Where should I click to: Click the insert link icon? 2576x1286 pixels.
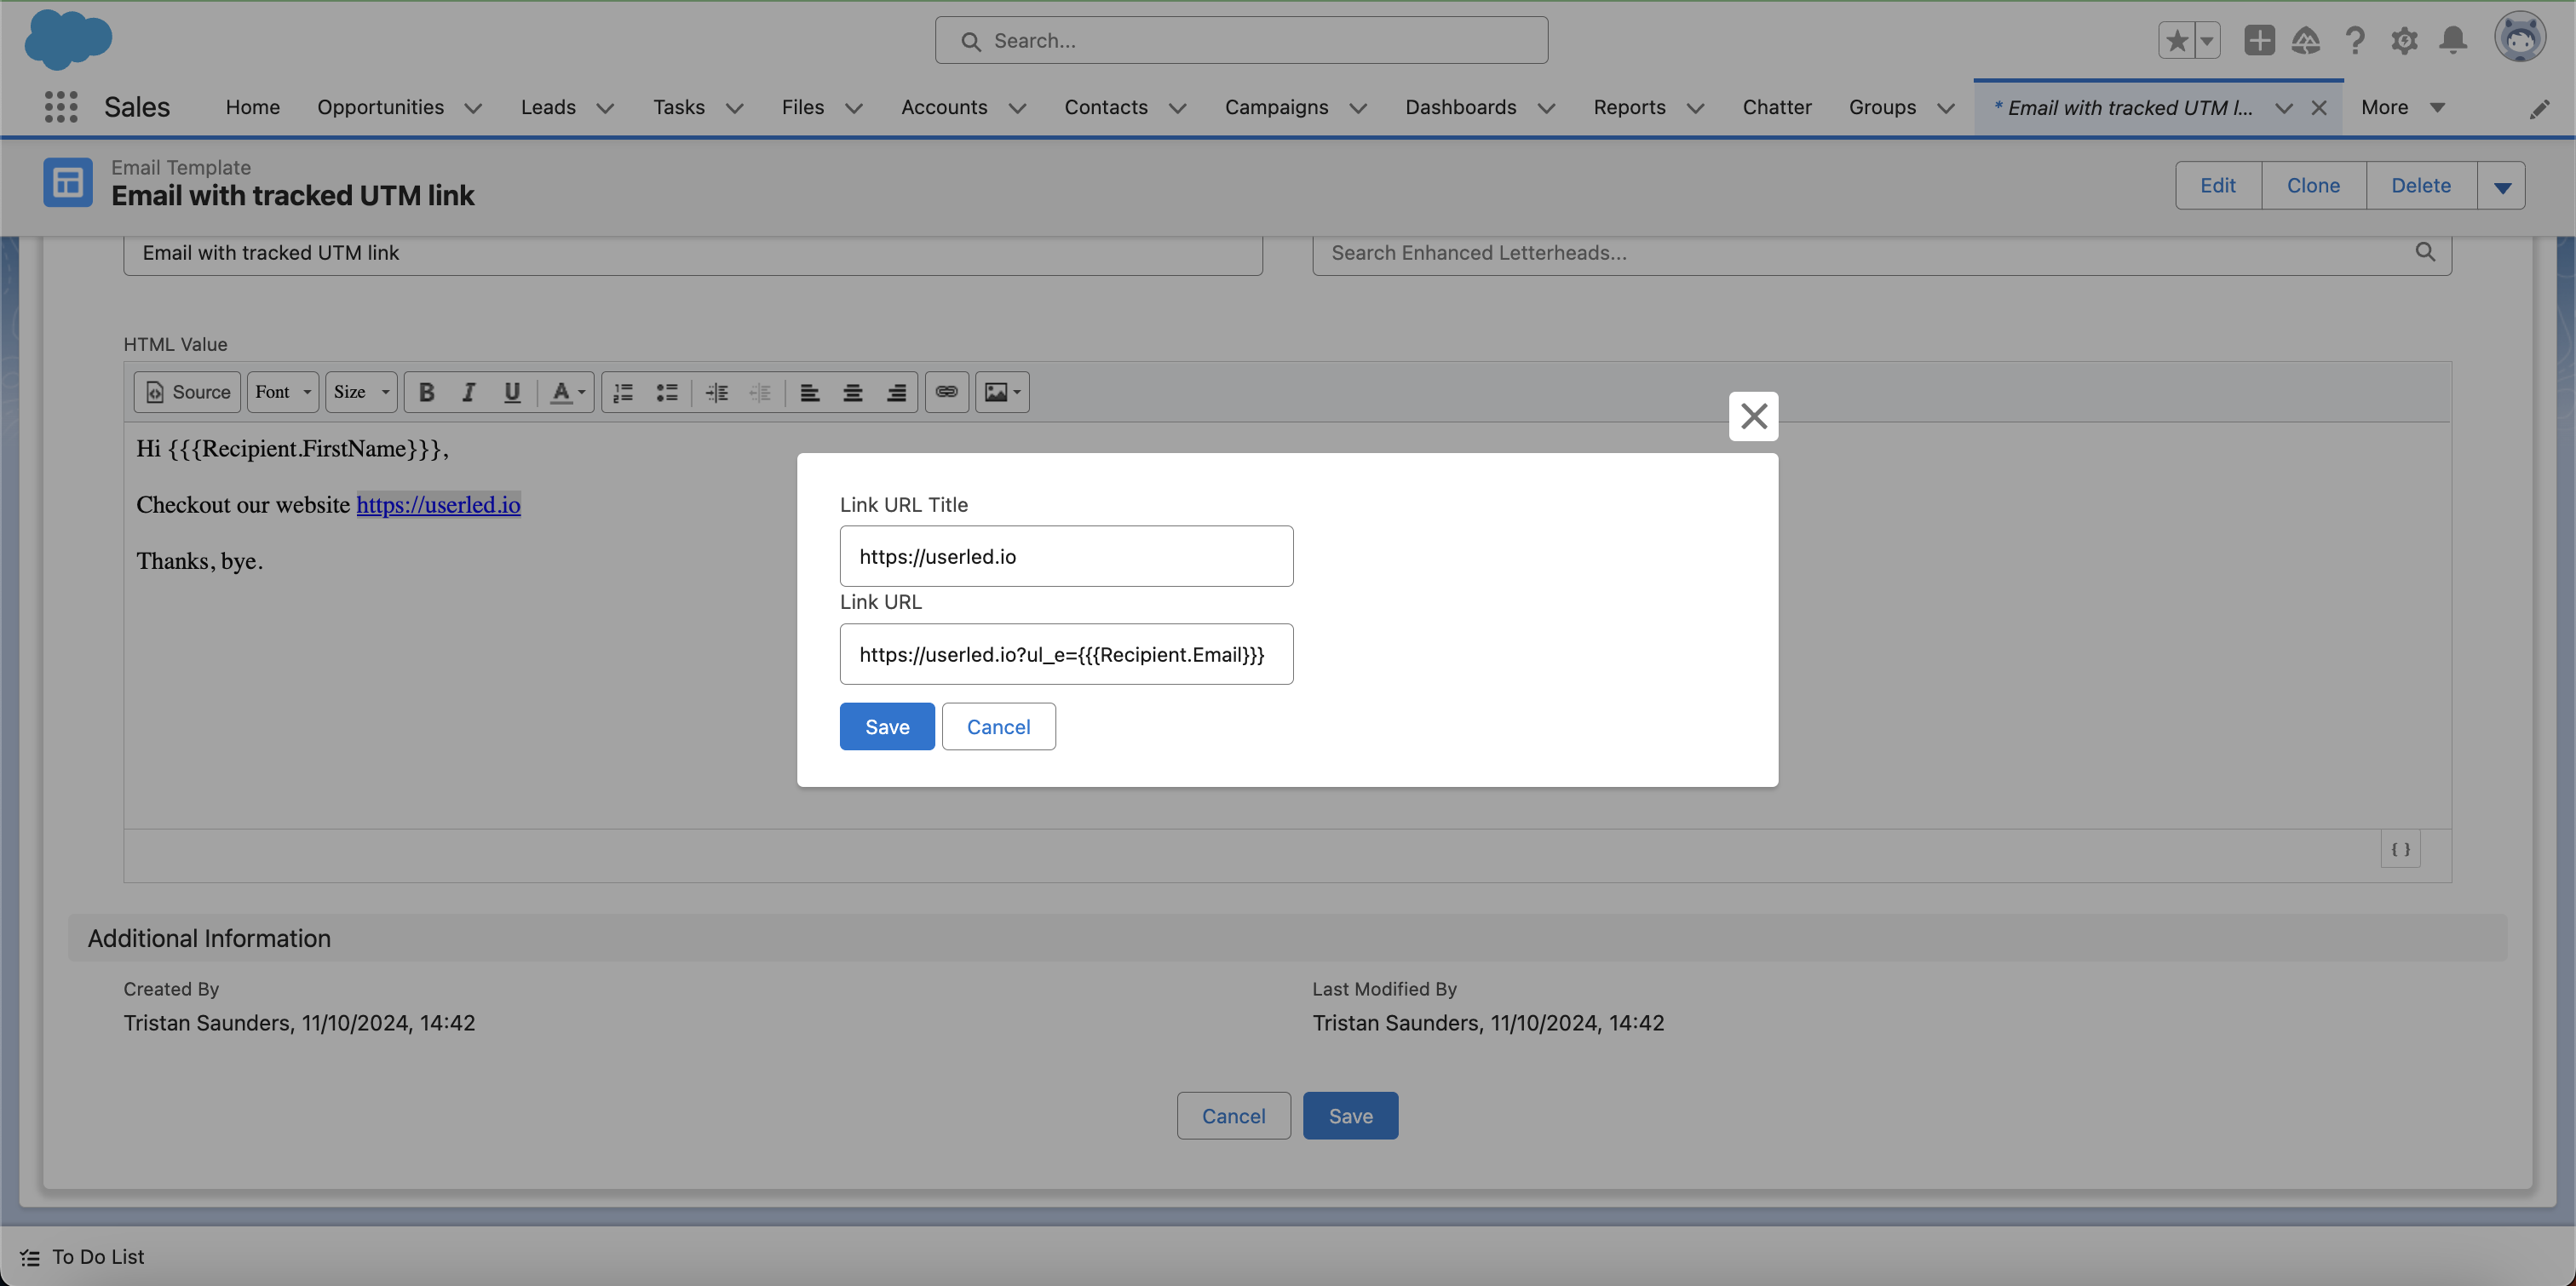coord(946,392)
